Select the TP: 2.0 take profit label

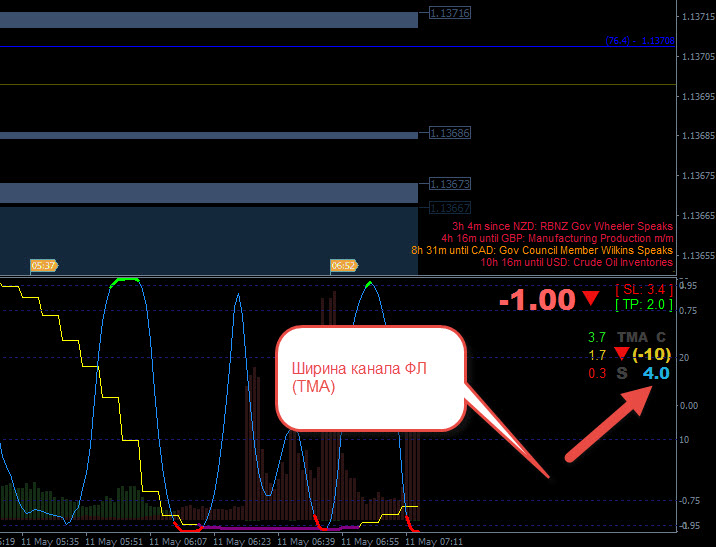(644, 305)
